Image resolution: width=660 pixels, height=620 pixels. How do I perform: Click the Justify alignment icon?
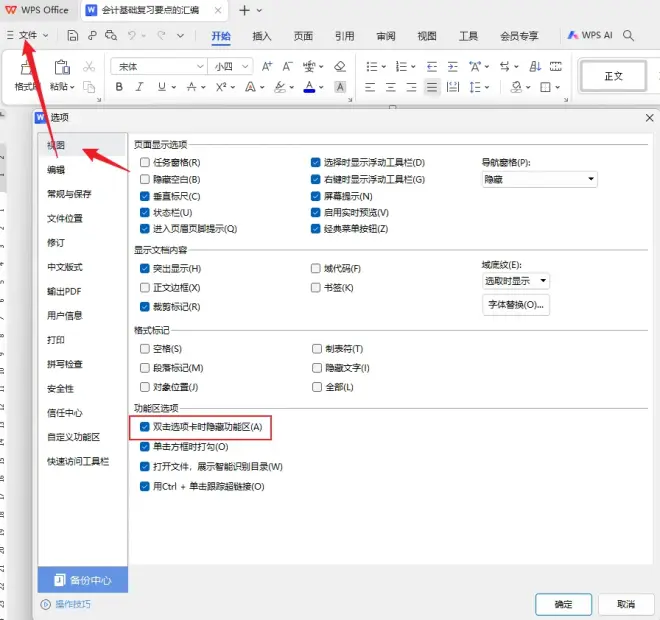coord(432,87)
